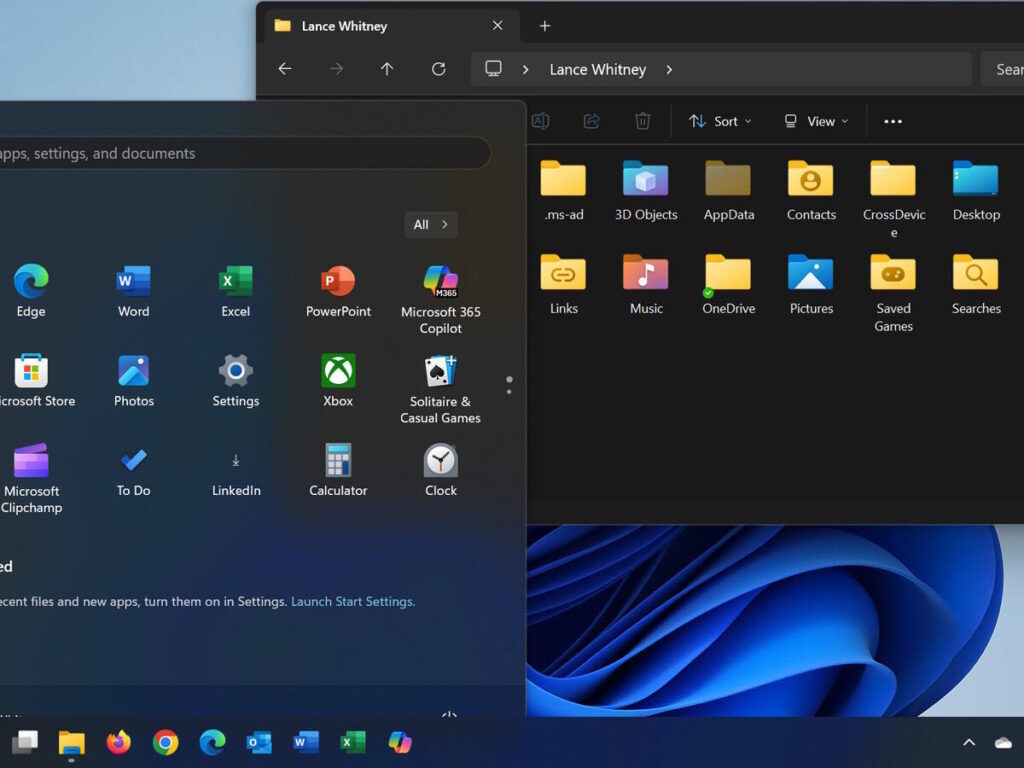
Task: Close the Lance Whitney tab
Action: pyautogui.click(x=498, y=25)
